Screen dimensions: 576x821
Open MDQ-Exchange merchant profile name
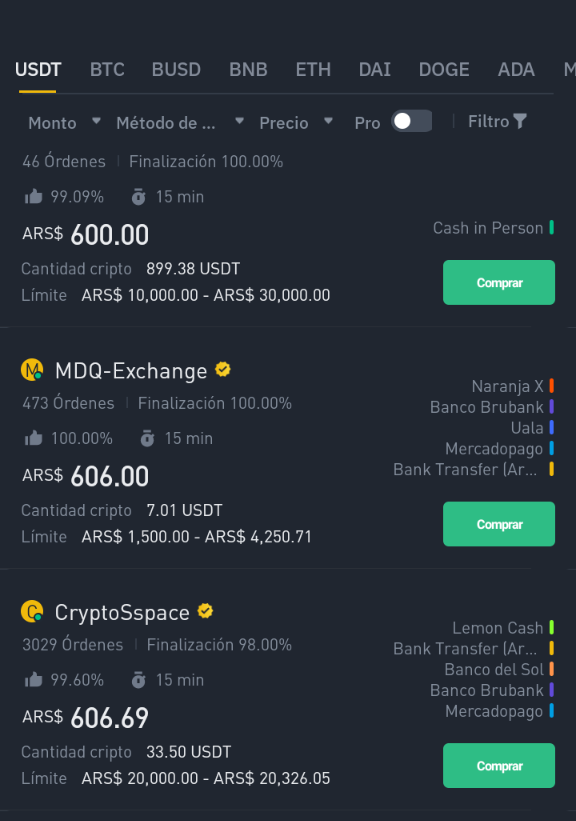[131, 371]
